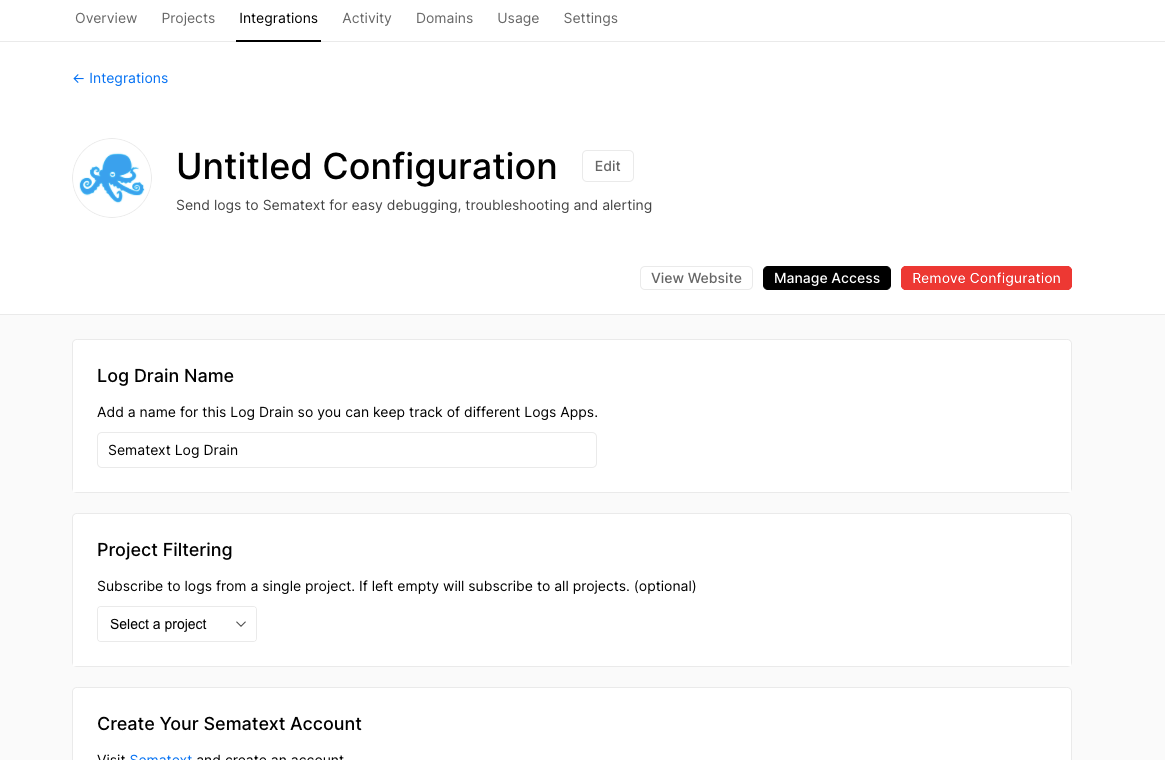Click the View Website button

pos(696,278)
